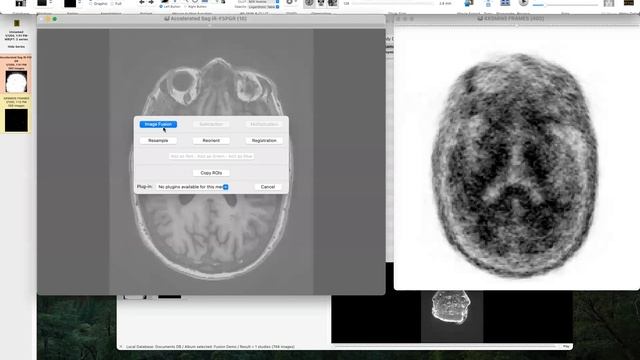Open the WL/WW presets dropdown

[x=263, y=2]
